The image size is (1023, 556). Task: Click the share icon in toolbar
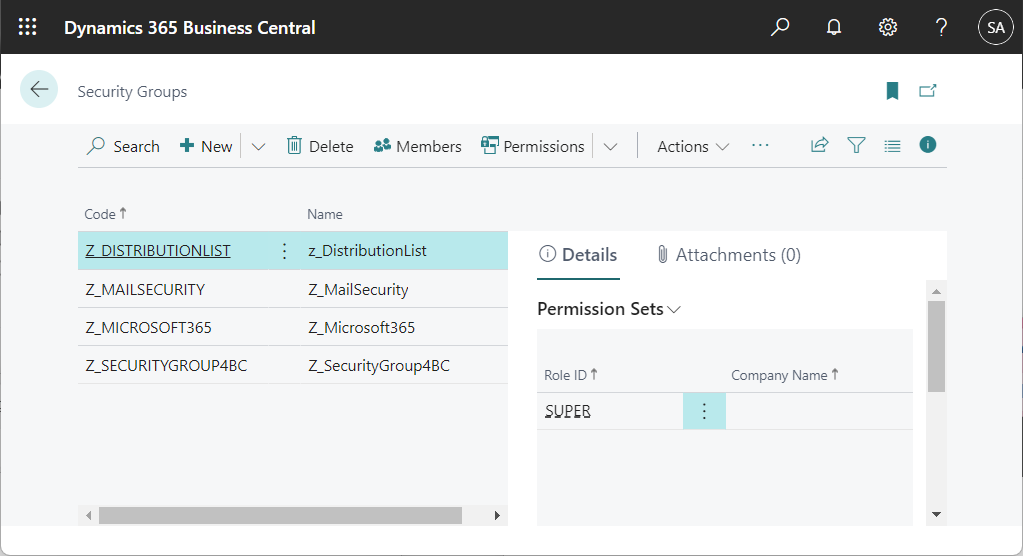(820, 145)
